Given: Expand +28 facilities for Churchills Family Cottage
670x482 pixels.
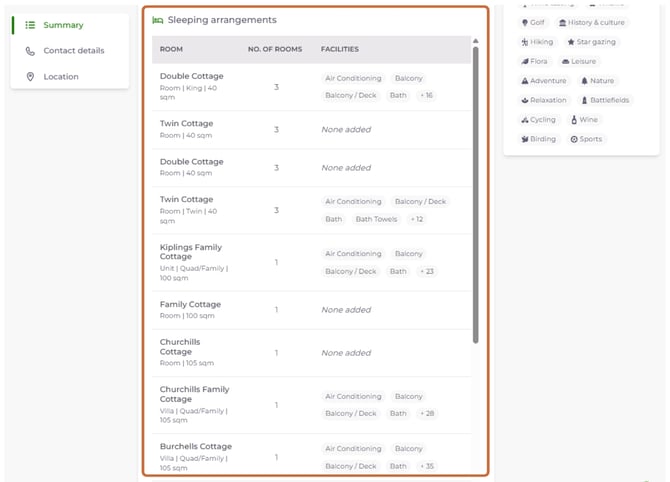Looking at the screenshot, I should [427, 414].
